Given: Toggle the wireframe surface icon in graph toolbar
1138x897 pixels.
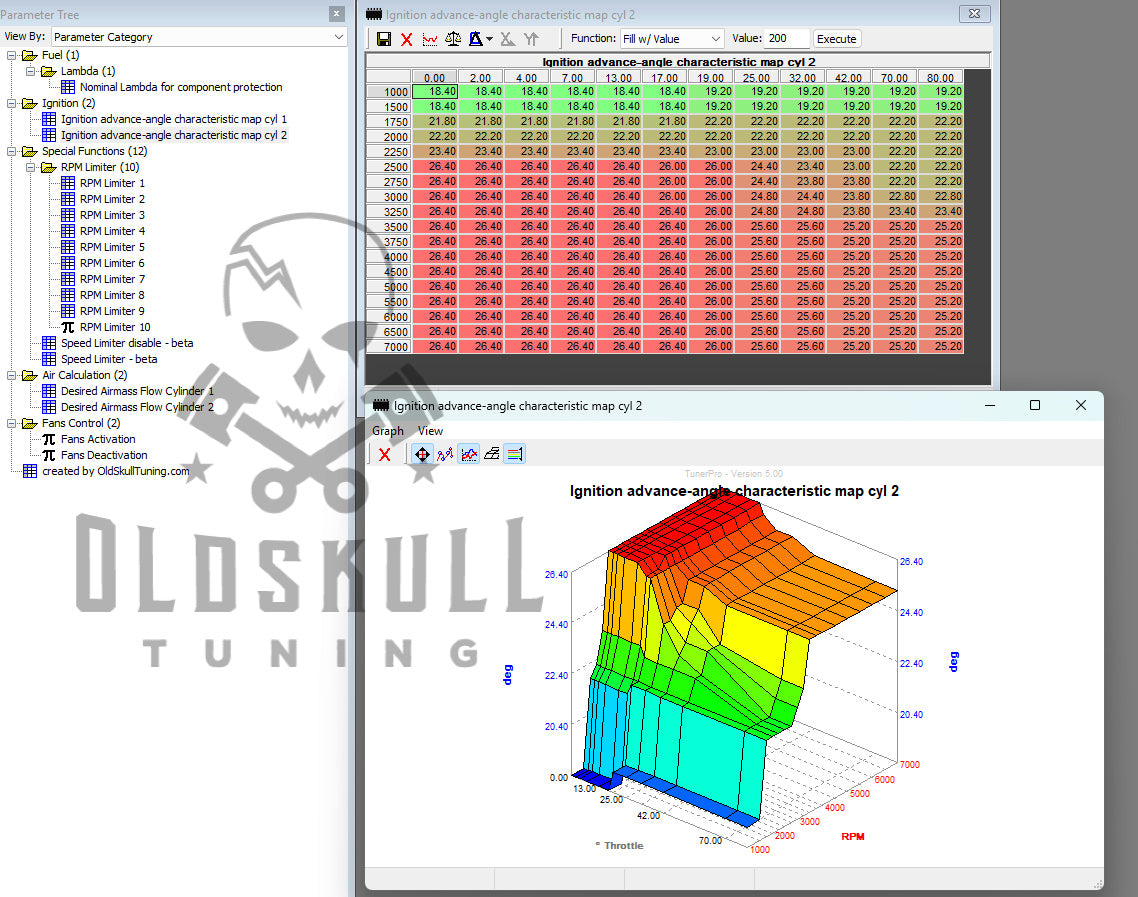Looking at the screenshot, I should pyautogui.click(x=492, y=454).
